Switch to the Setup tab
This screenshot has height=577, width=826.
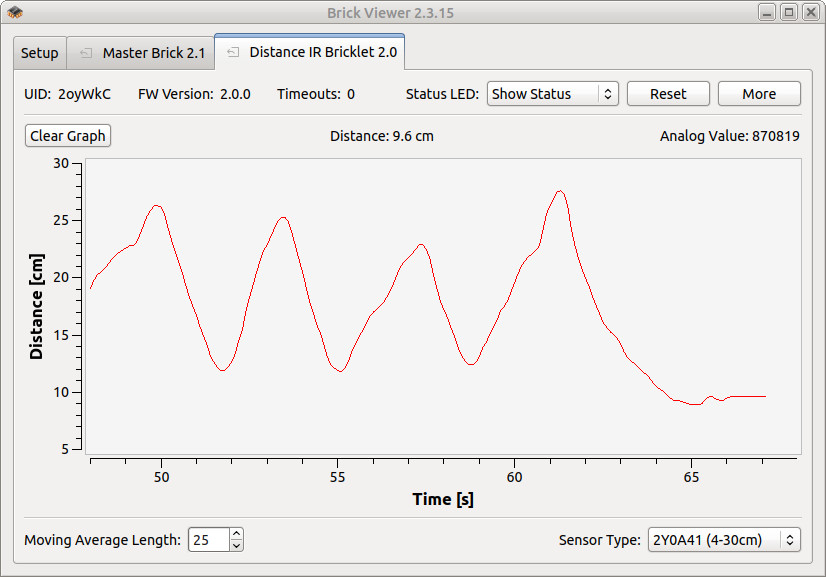tap(40, 53)
